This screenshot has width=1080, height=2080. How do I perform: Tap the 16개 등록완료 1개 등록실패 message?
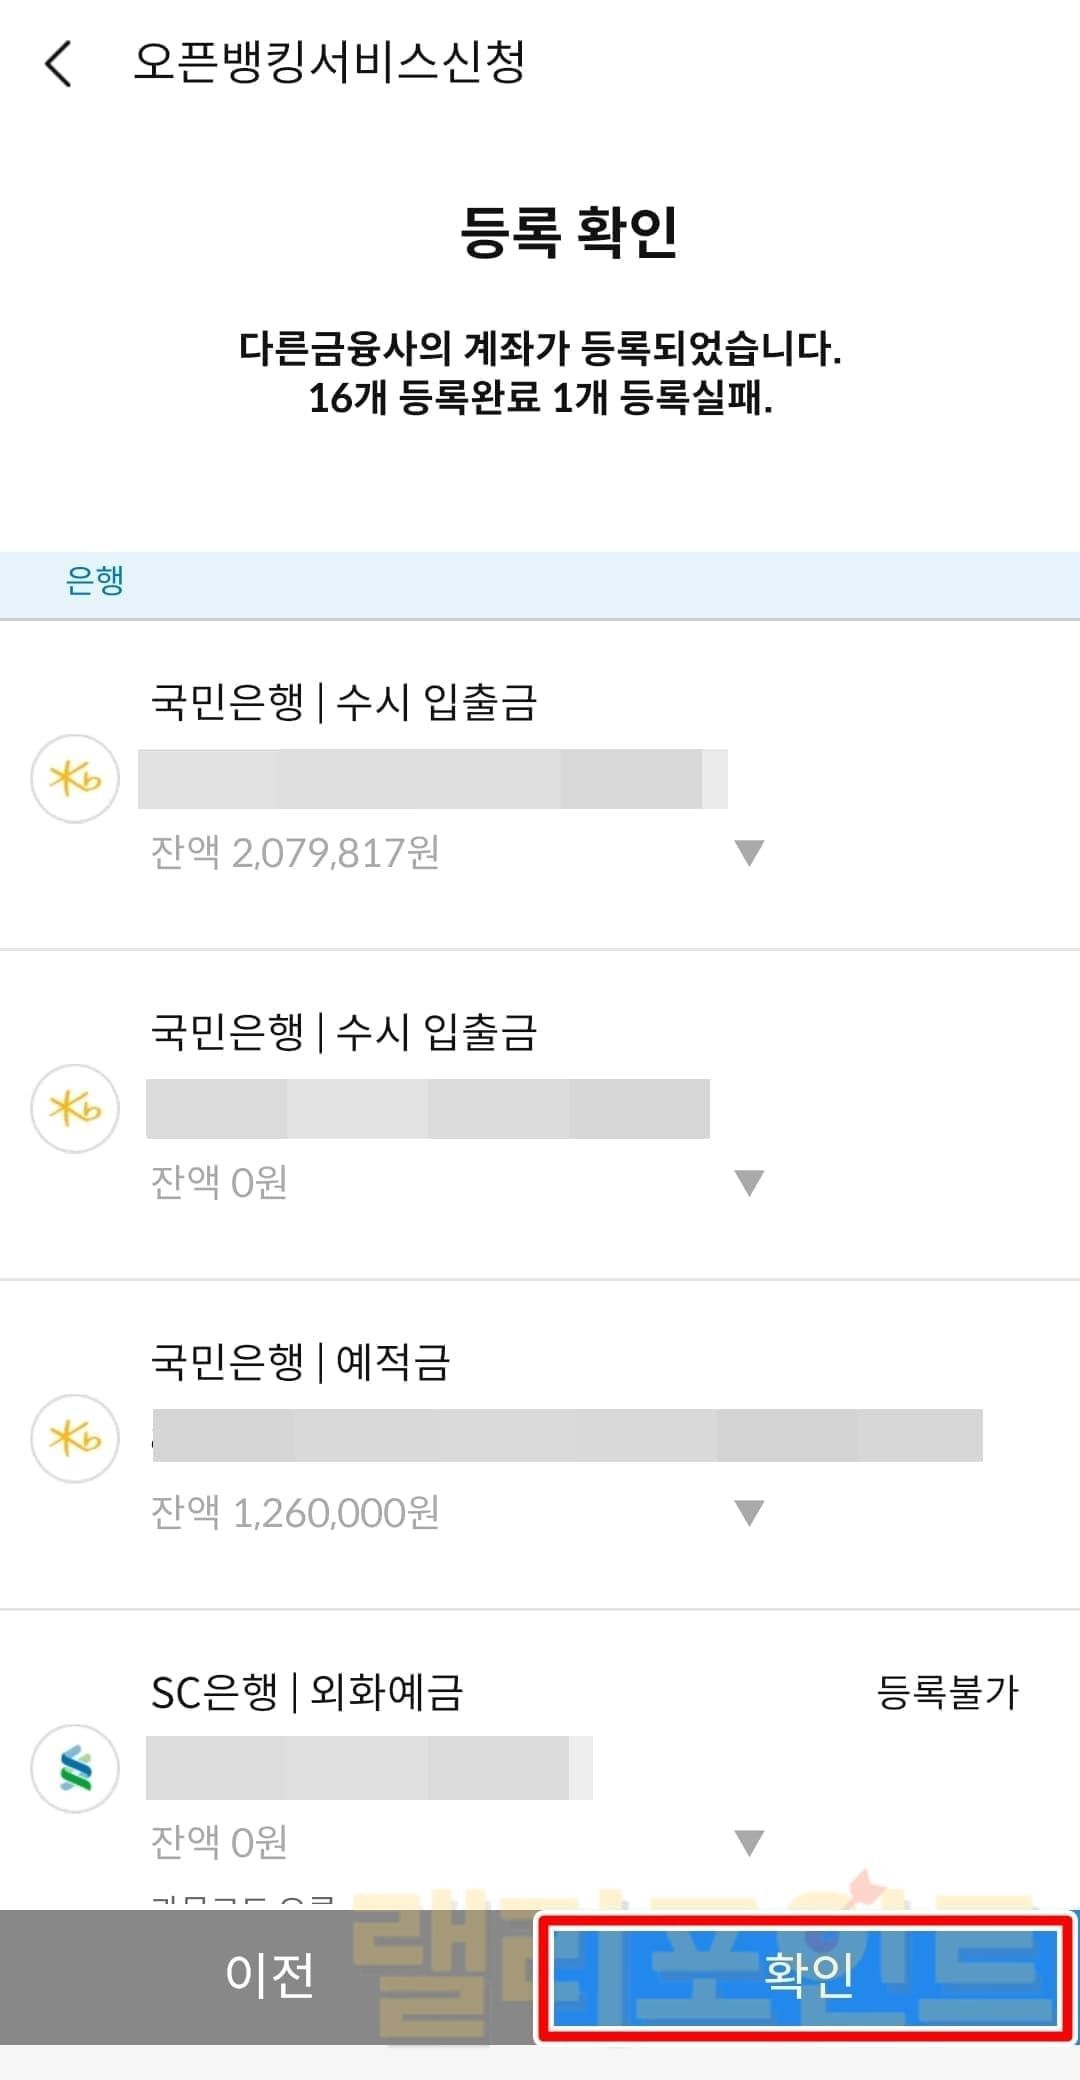(x=540, y=398)
